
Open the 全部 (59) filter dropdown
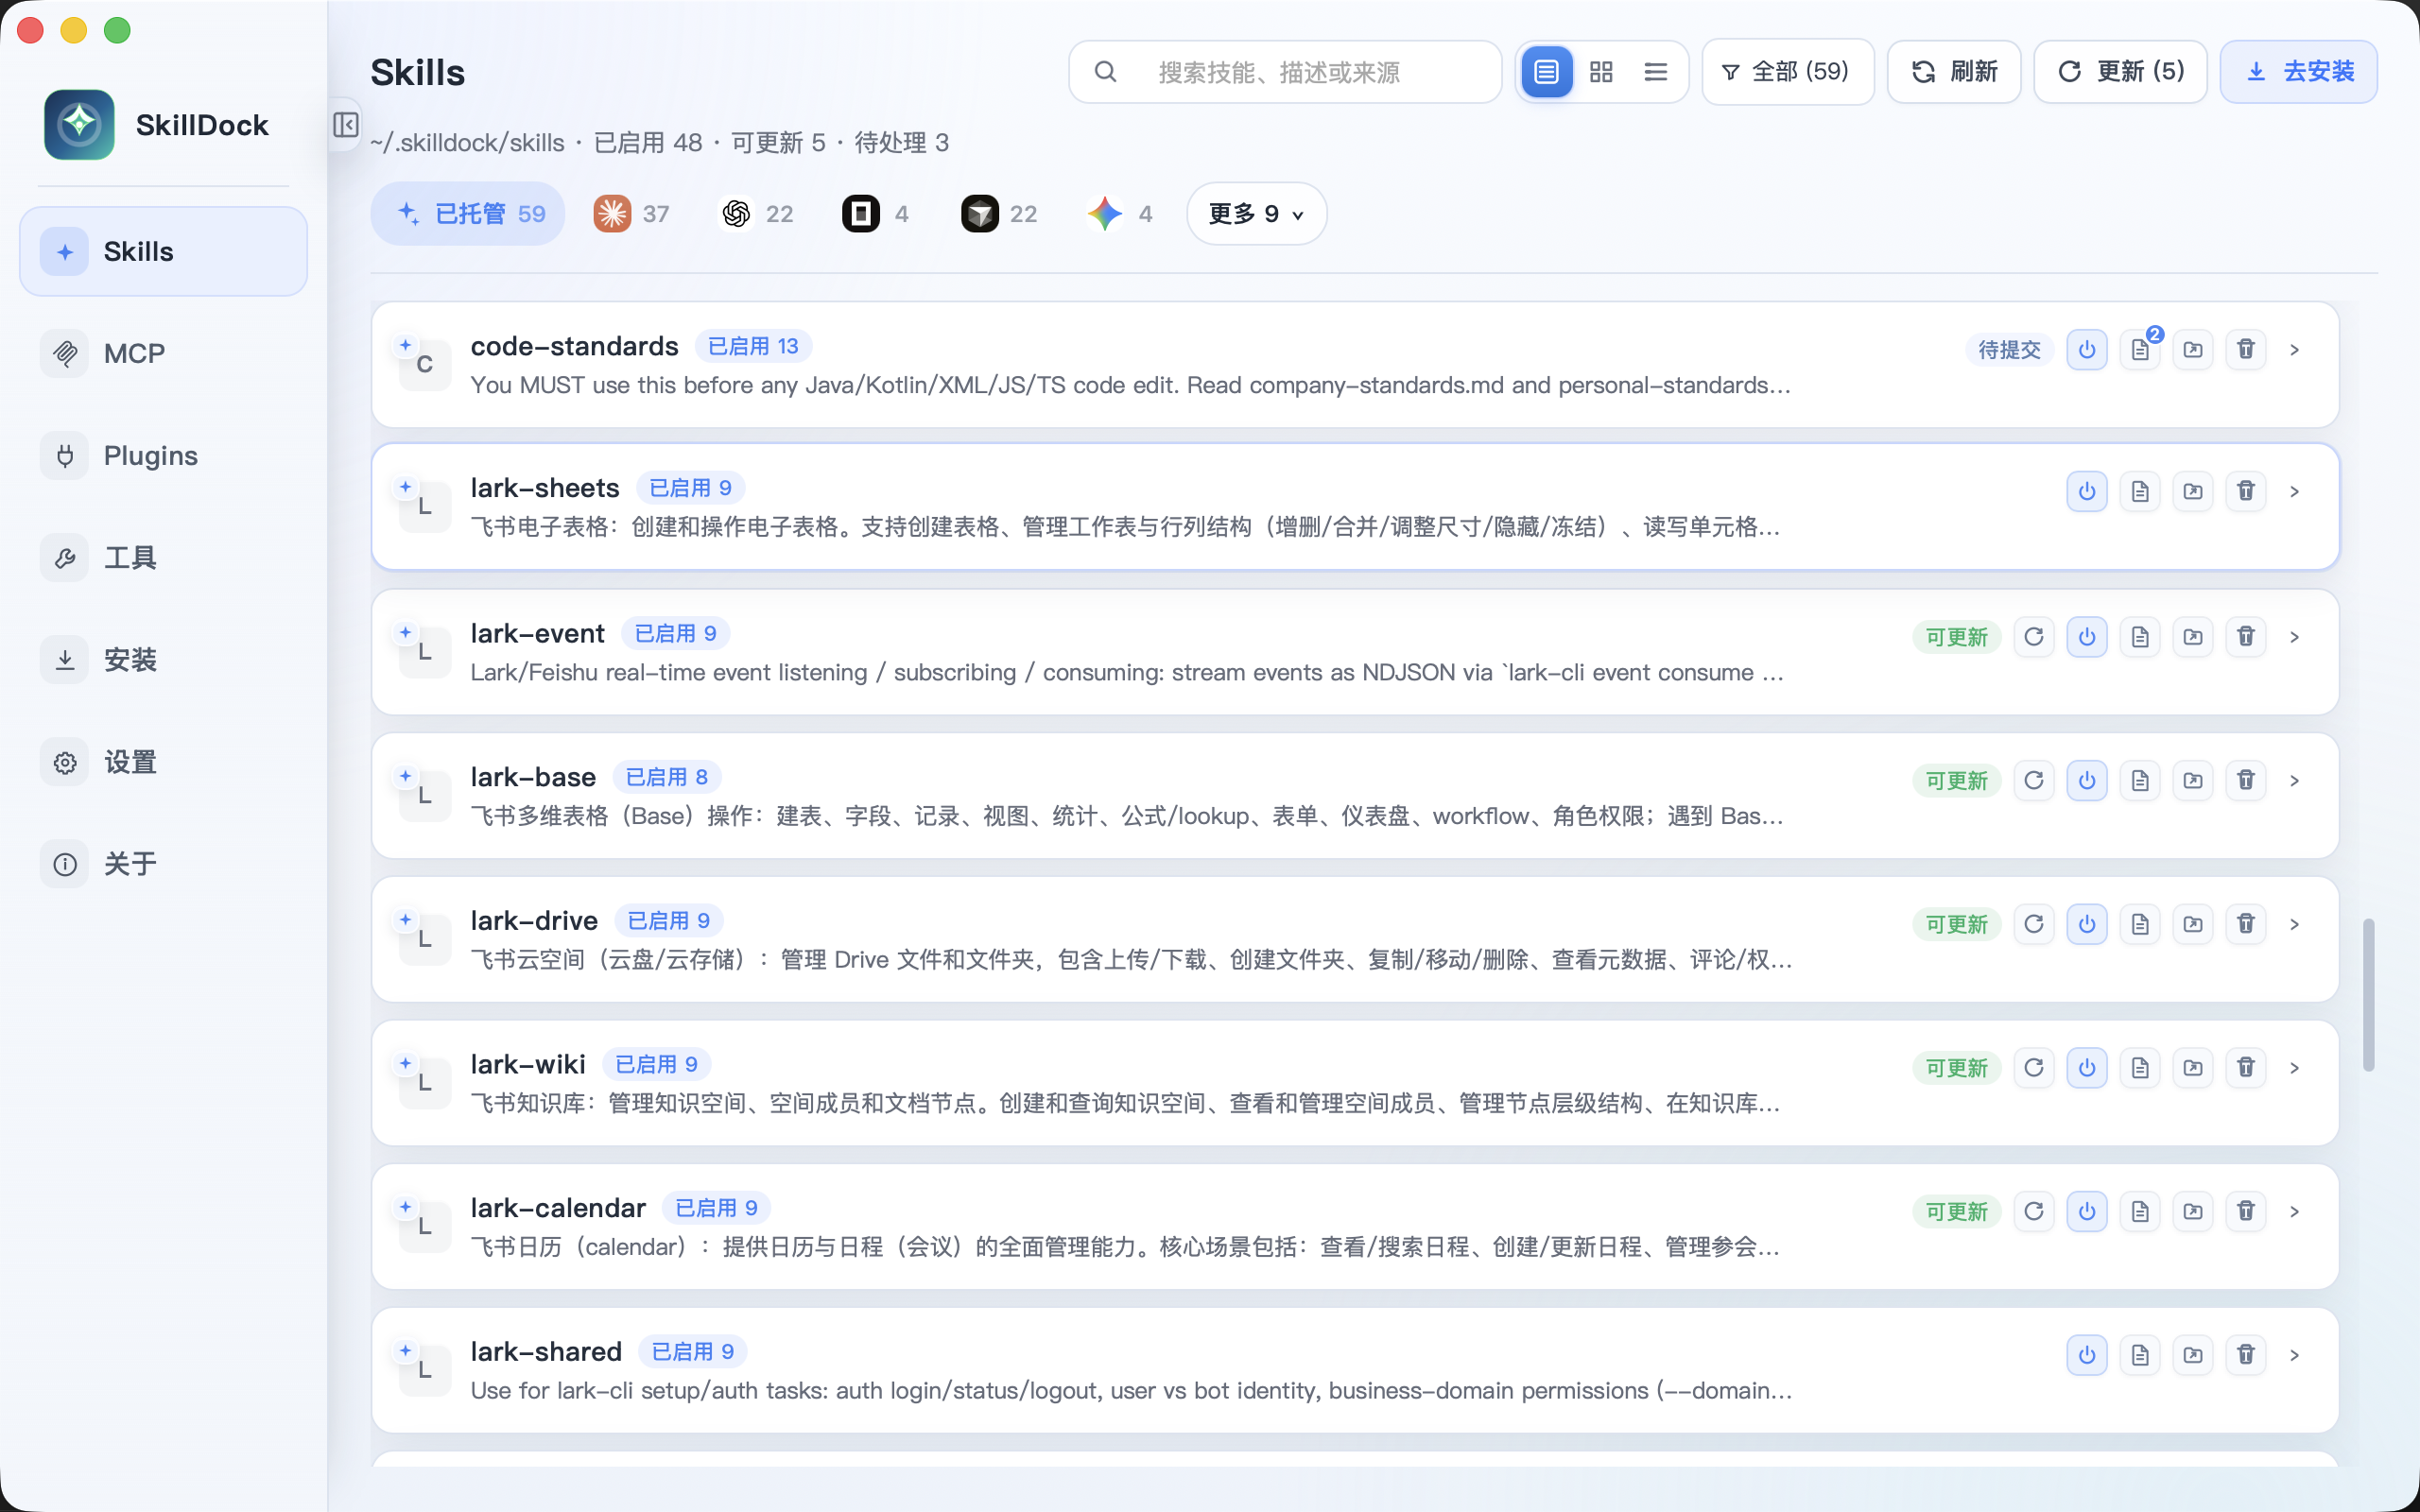[1787, 72]
